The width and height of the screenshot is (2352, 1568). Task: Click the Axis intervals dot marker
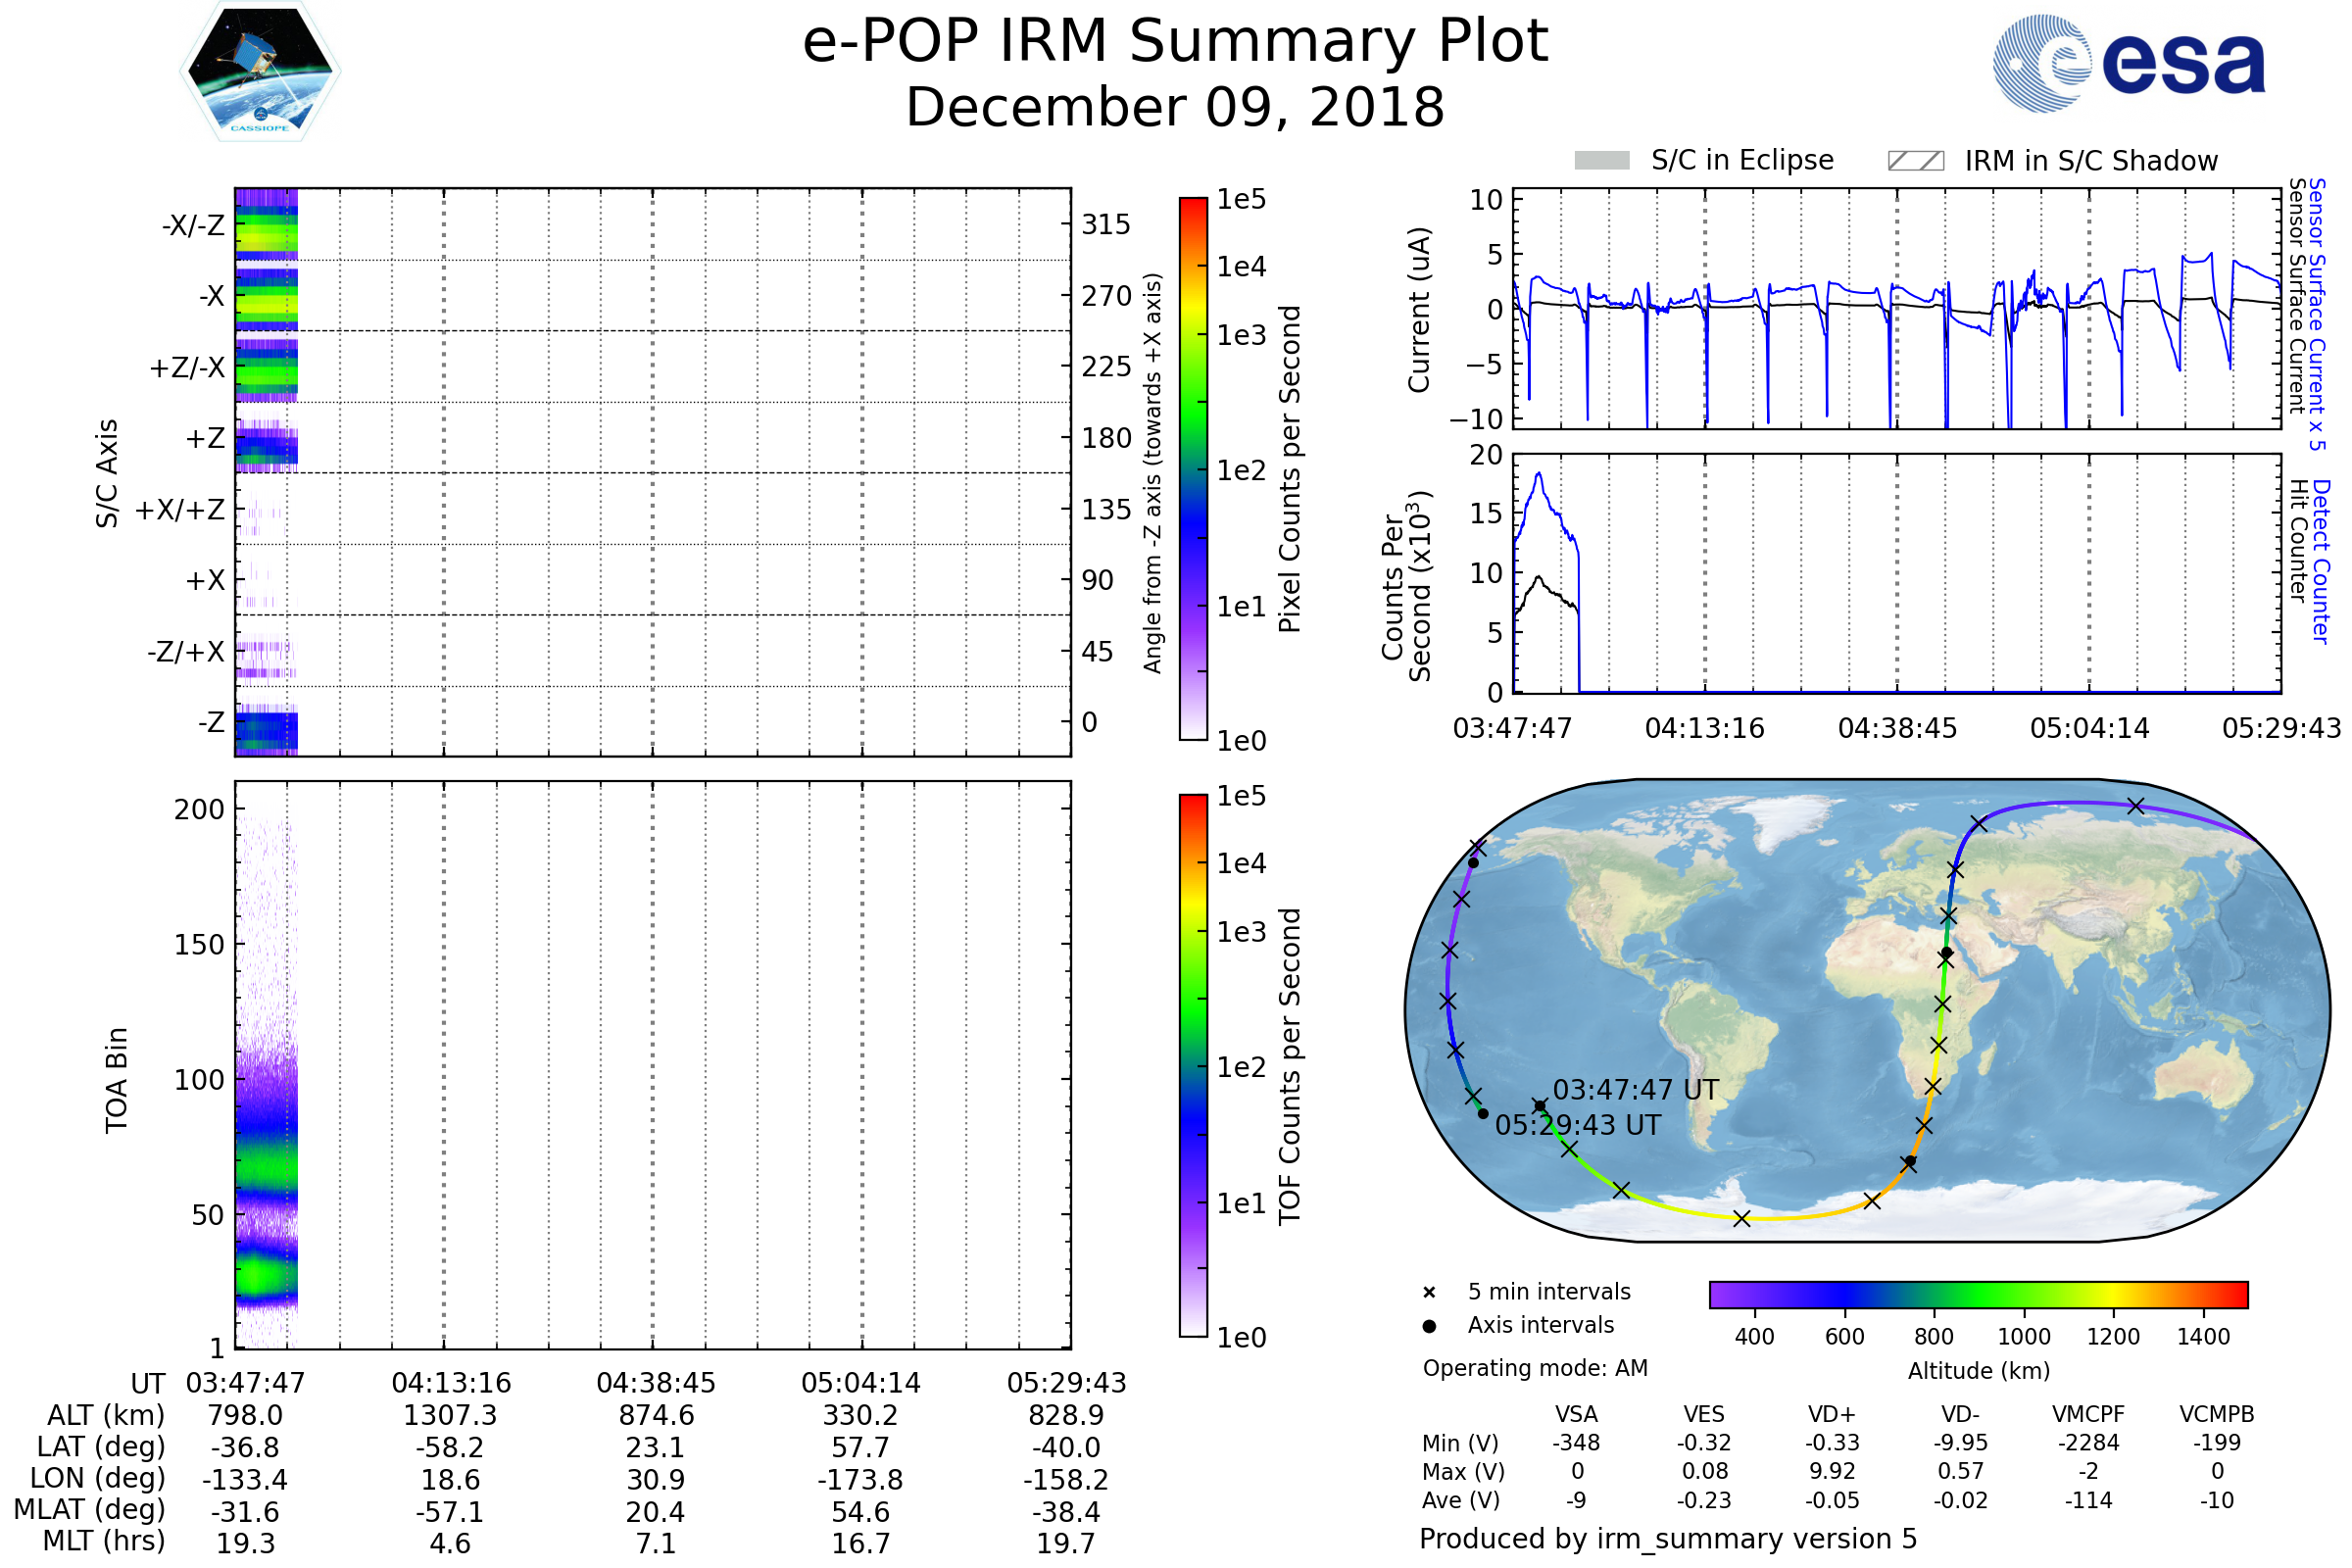tap(1429, 1326)
